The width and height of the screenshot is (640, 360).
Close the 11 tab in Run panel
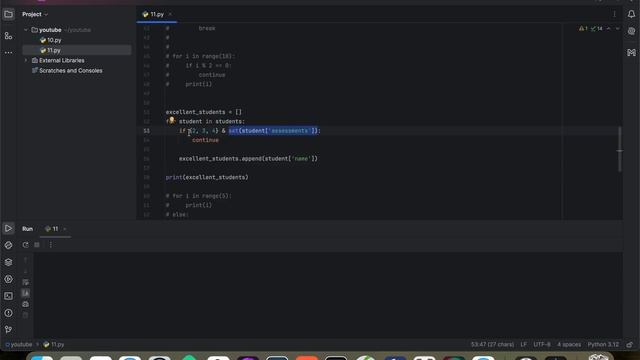(x=65, y=229)
